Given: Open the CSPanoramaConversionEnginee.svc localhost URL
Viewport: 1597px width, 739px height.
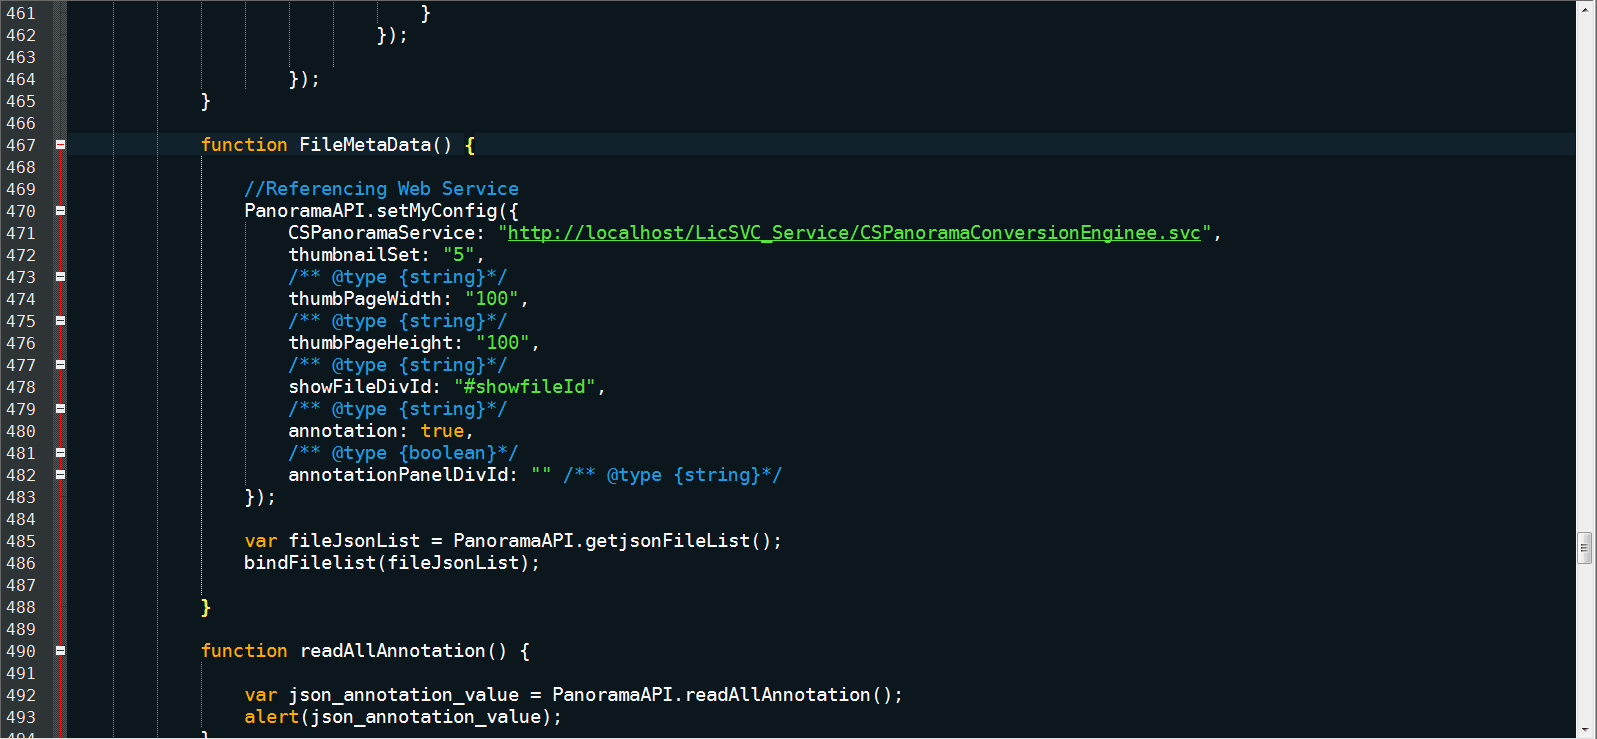Looking at the screenshot, I should tap(853, 233).
